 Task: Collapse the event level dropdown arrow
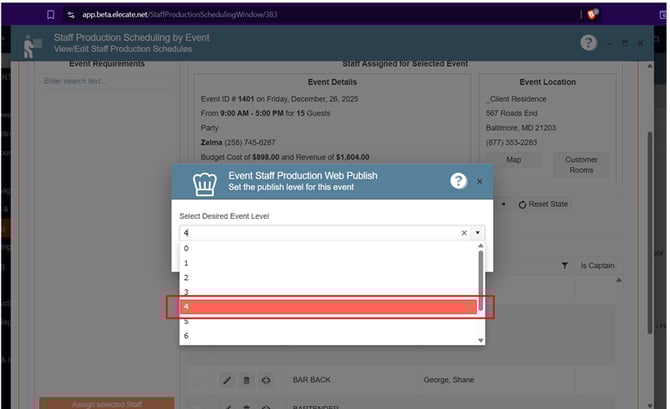tap(479, 232)
